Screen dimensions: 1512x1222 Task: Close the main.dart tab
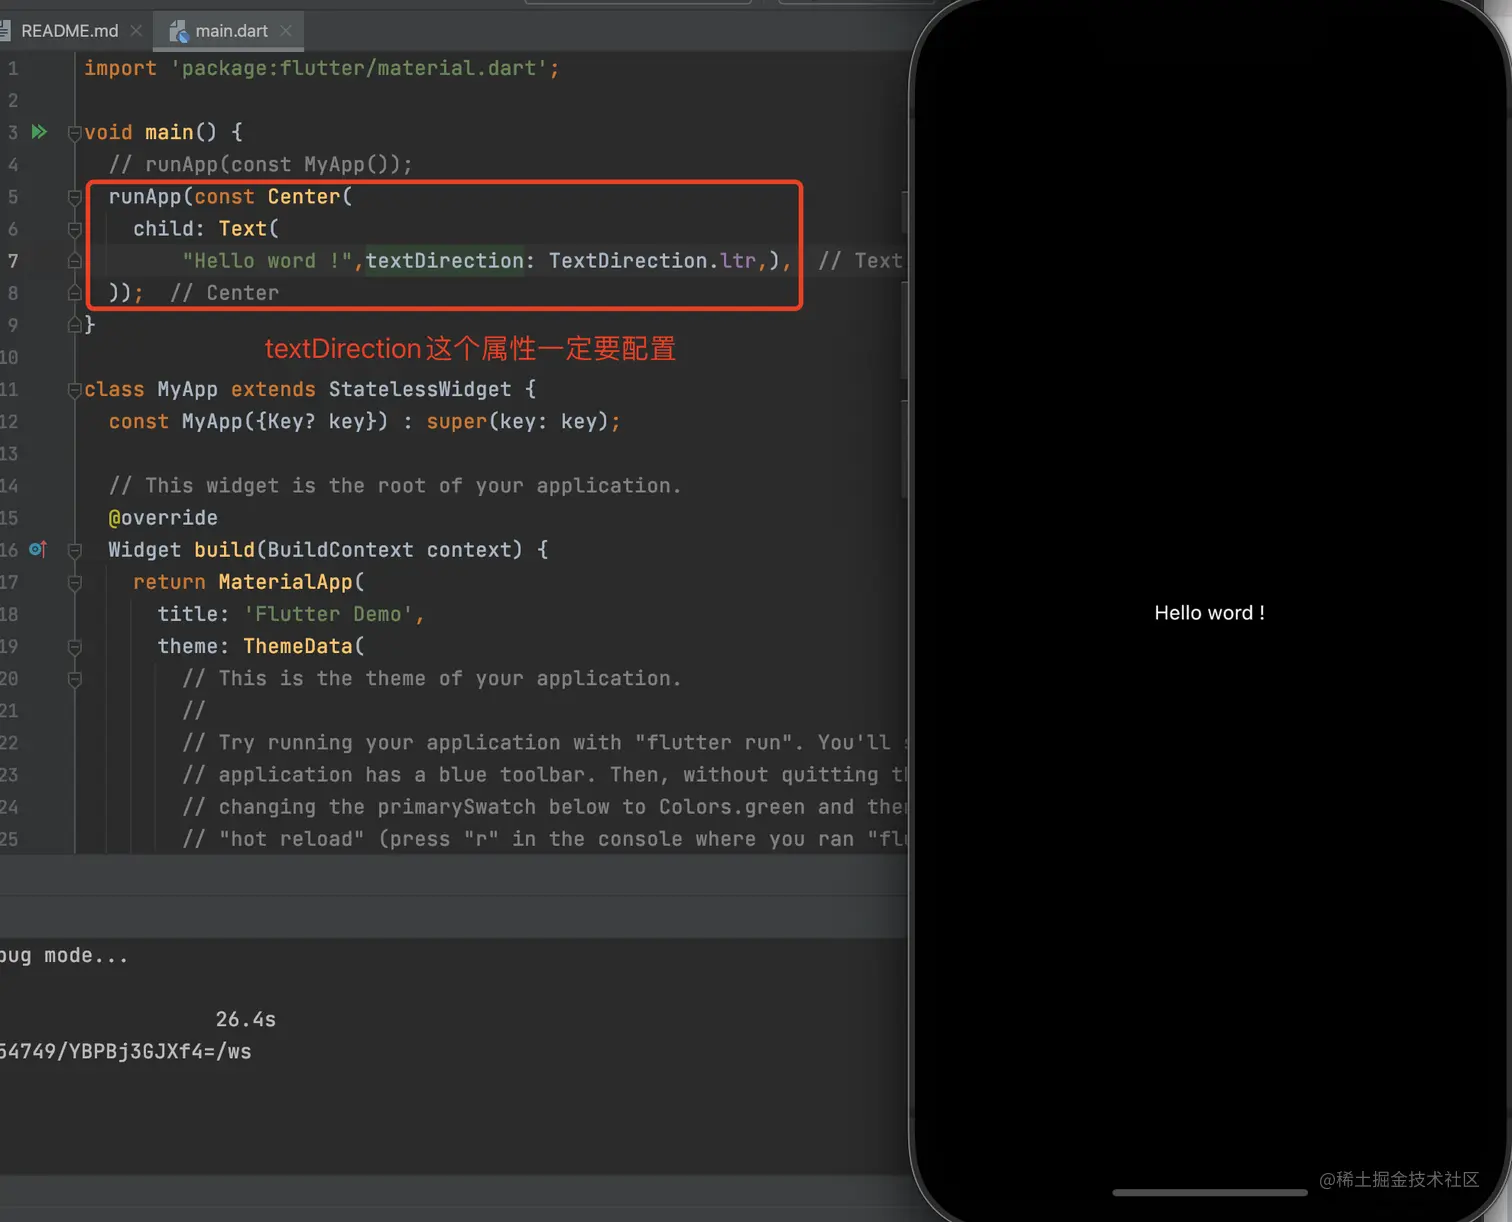[x=286, y=31]
